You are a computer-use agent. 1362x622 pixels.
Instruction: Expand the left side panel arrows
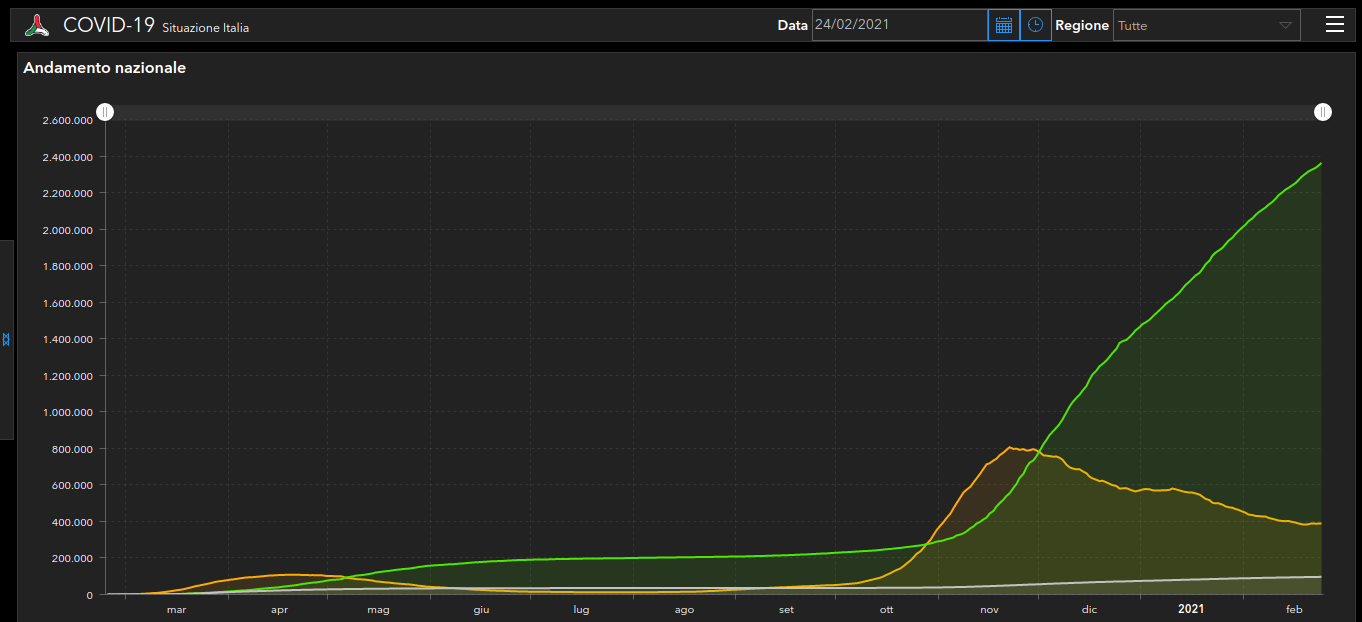(x=6, y=340)
